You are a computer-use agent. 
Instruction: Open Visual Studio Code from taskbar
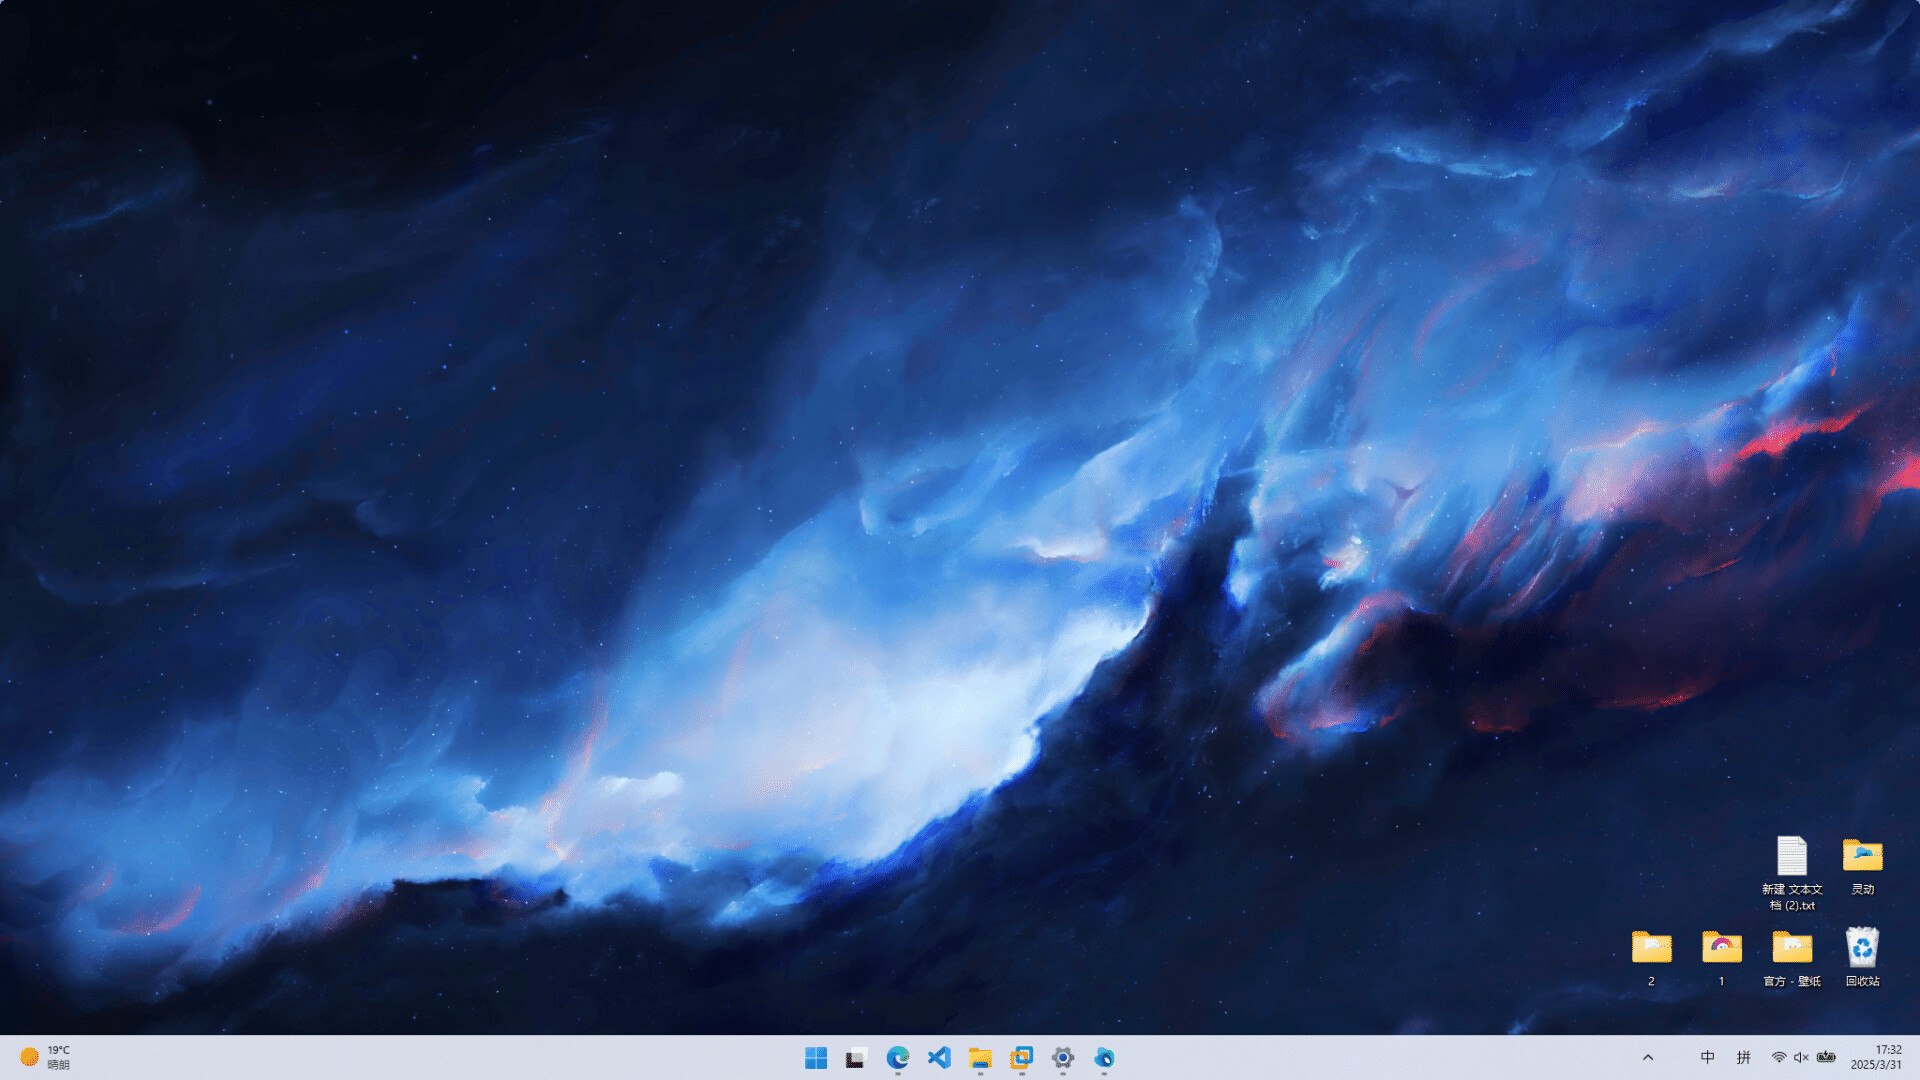939,1058
